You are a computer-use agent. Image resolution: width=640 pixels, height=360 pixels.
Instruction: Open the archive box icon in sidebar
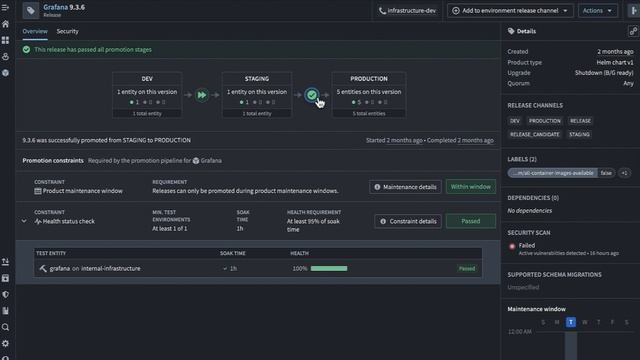tap(5, 278)
